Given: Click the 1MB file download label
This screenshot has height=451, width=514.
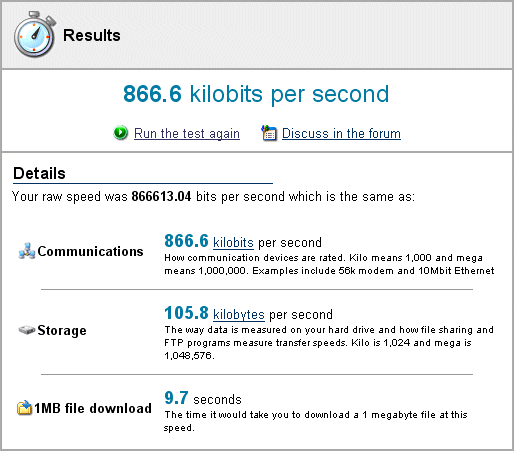Looking at the screenshot, I should 93,408.
